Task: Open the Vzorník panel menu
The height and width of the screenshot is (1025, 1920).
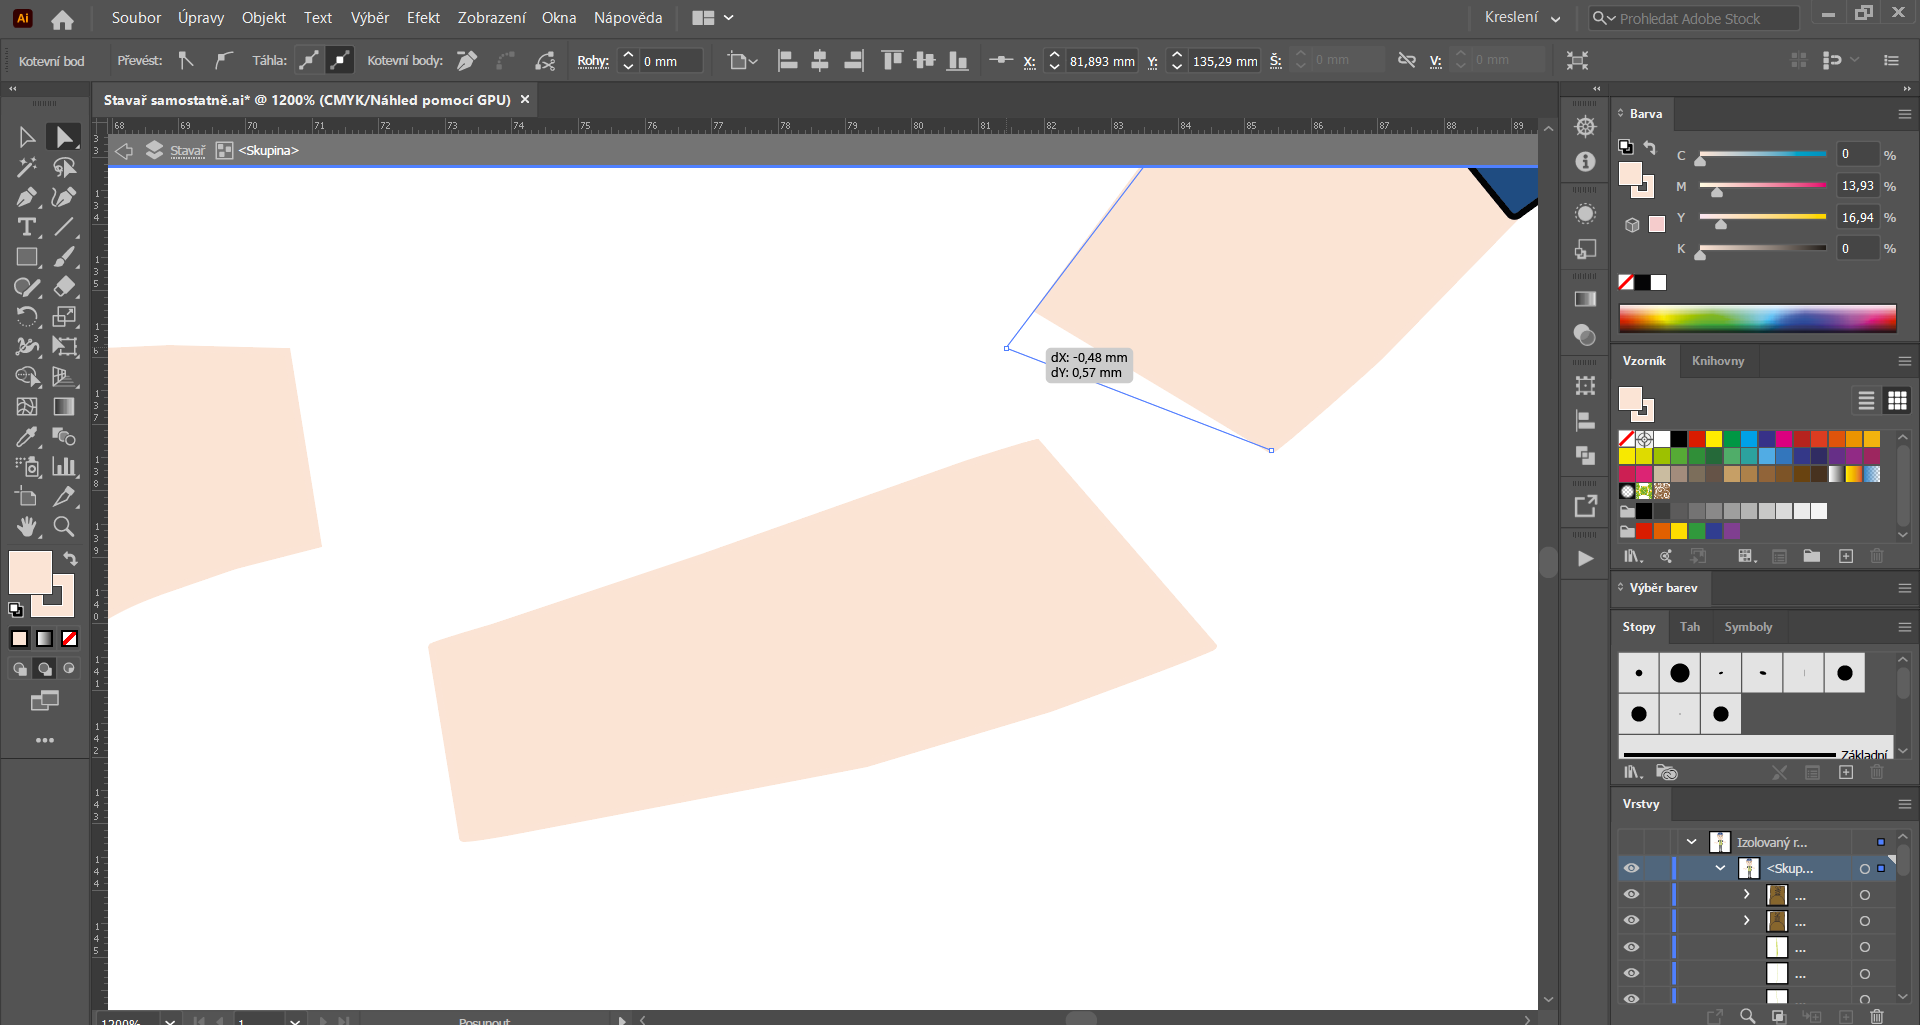Action: point(1903,361)
